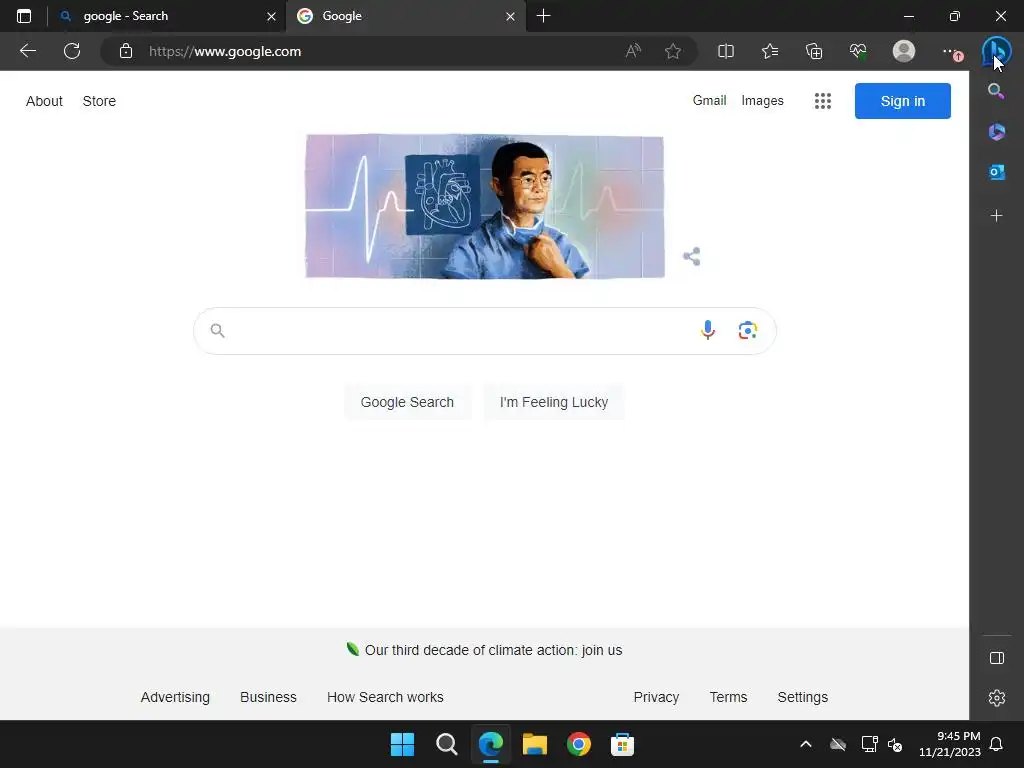The image size is (1024, 768).
Task: Open the taskbar clock and date
Action: [950, 744]
